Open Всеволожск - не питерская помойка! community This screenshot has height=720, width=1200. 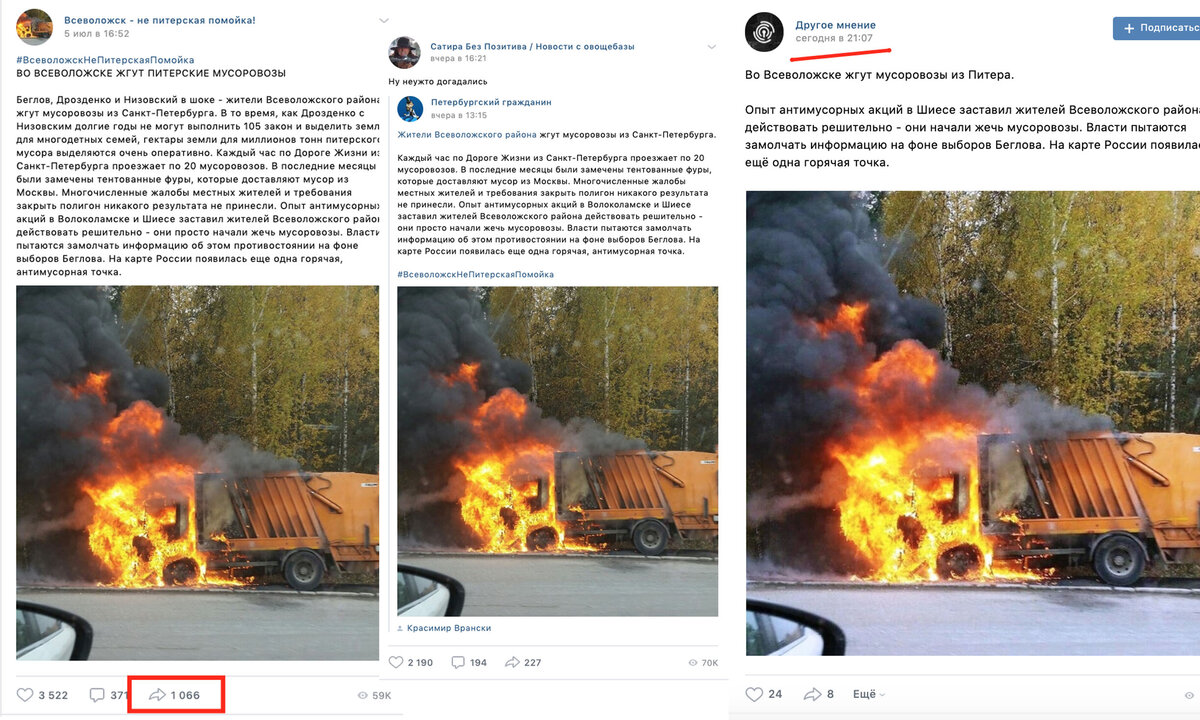click(160, 20)
